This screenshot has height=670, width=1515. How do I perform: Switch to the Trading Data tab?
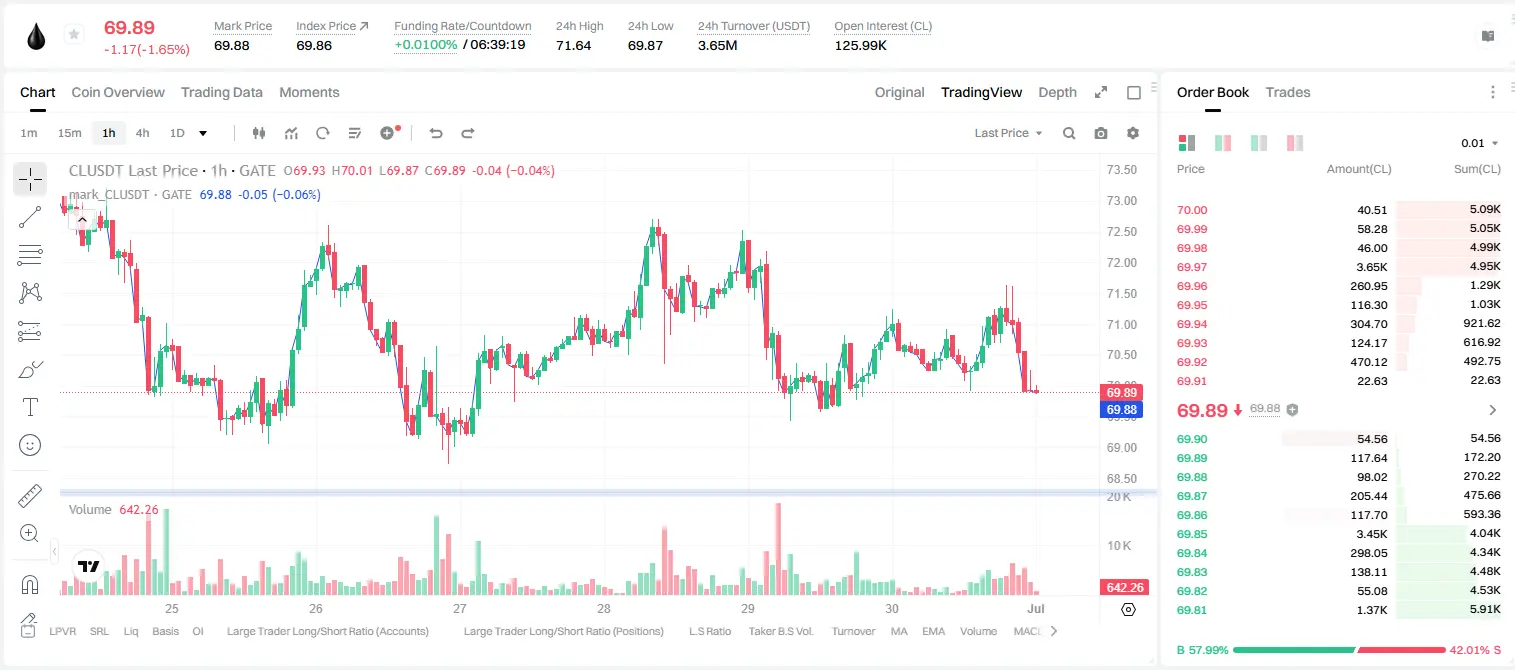tap(222, 92)
